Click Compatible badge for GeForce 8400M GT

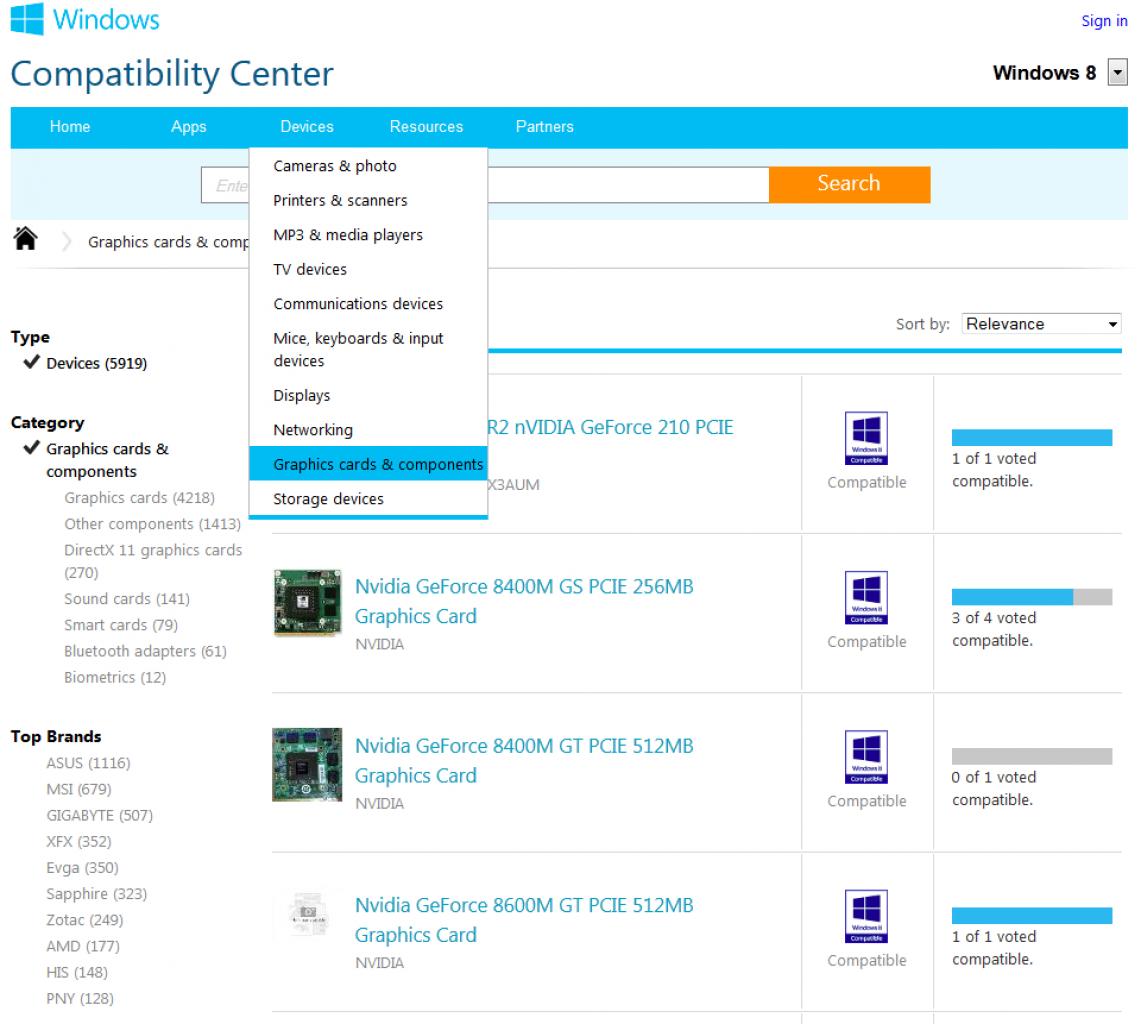click(x=866, y=757)
